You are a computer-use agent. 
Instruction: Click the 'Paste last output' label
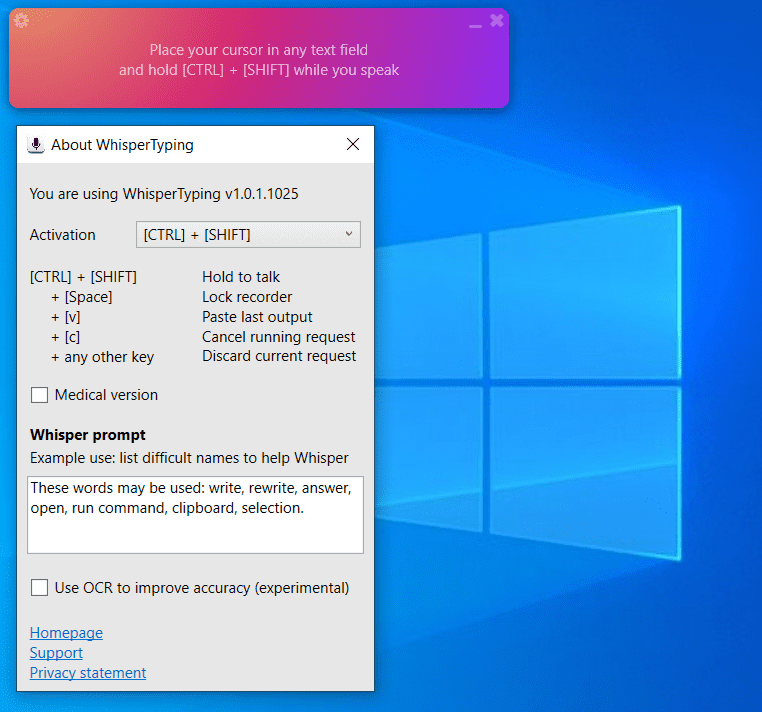(257, 317)
